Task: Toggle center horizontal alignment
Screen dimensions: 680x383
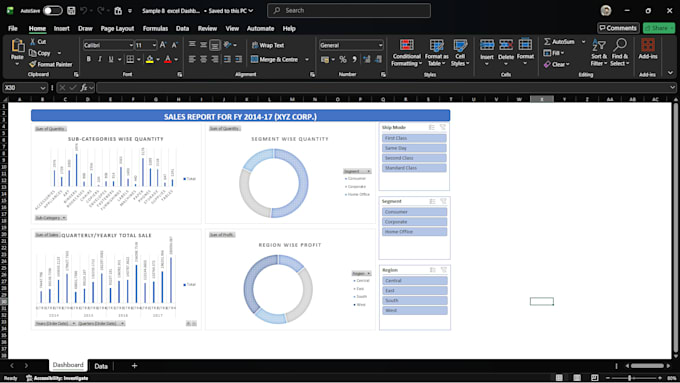Action: 203,59
